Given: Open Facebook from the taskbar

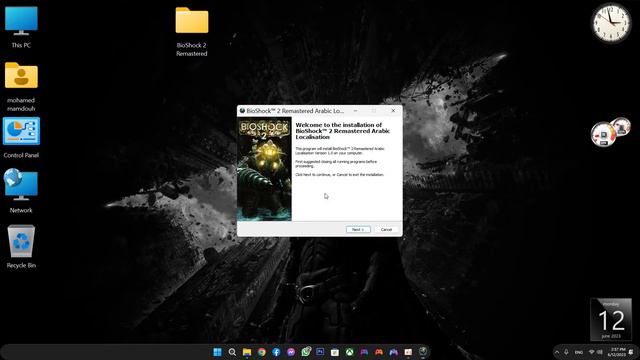Looking at the screenshot, I should [276, 352].
